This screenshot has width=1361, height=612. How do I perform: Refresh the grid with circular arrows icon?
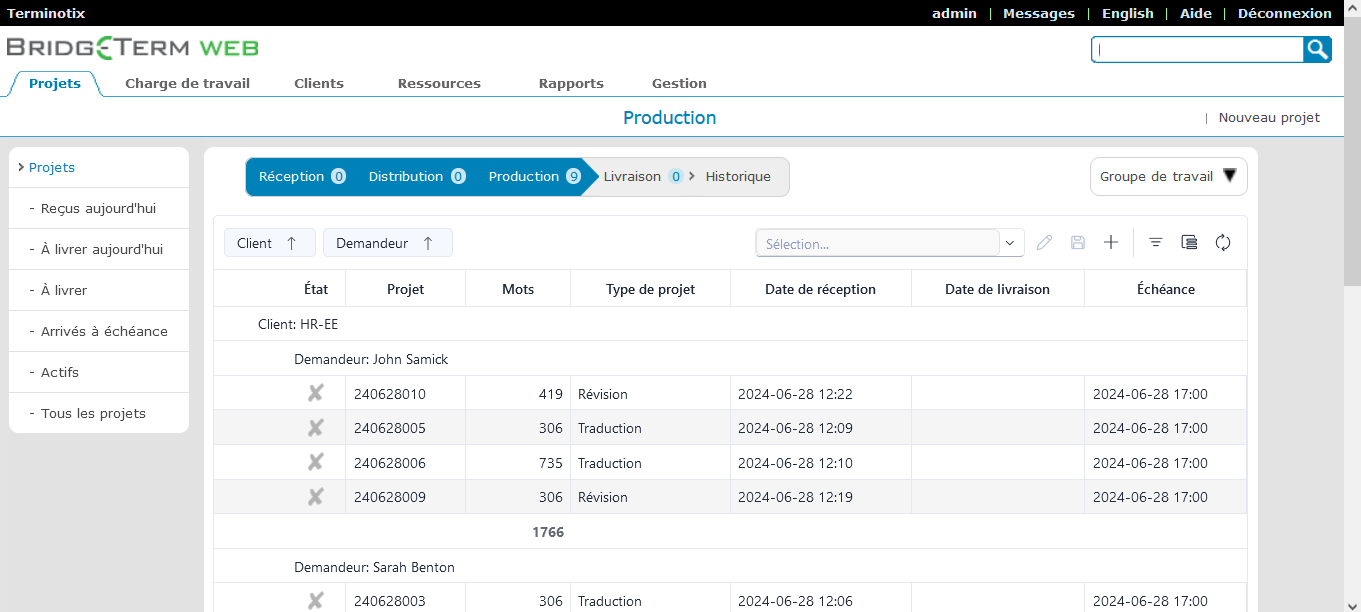pyautogui.click(x=1222, y=242)
